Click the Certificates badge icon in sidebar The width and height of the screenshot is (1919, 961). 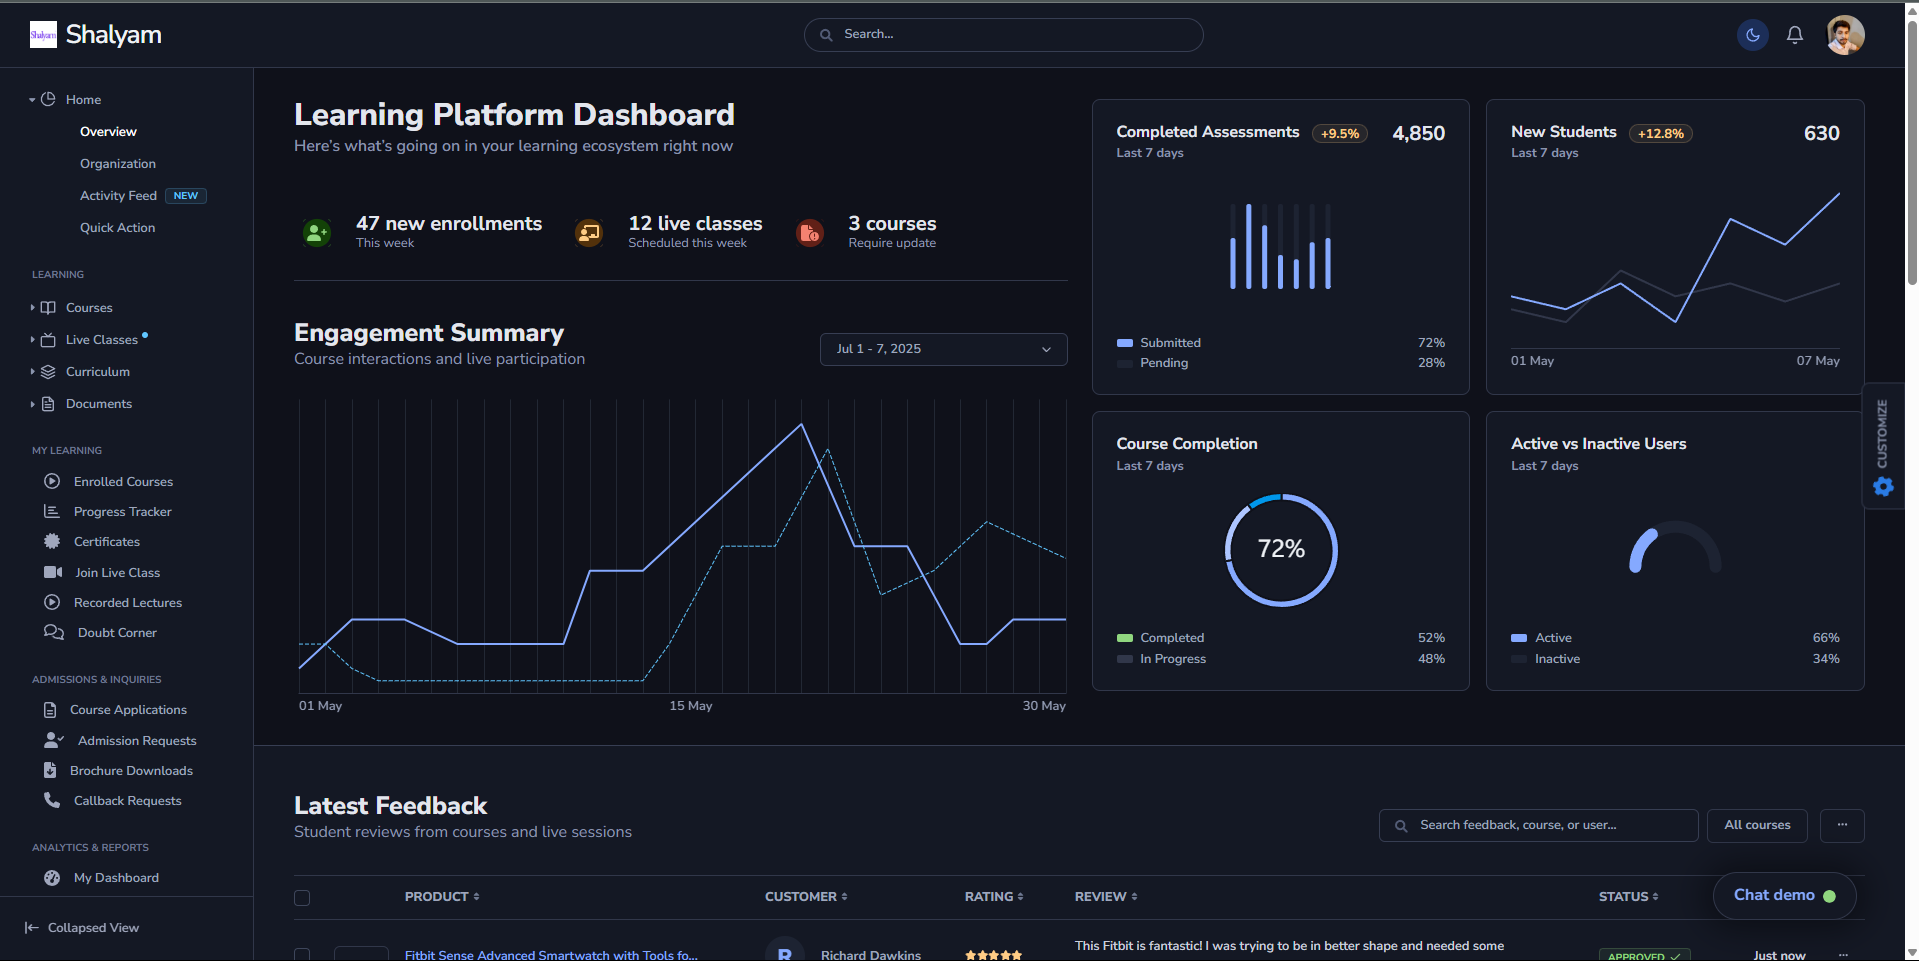pos(52,541)
